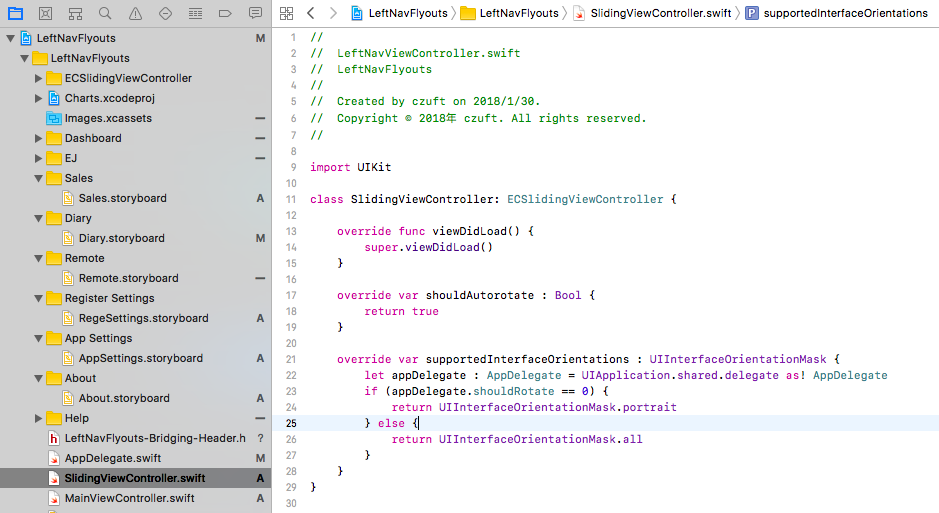Open the related items grid menu
The height and width of the screenshot is (513, 939).
coord(287,13)
